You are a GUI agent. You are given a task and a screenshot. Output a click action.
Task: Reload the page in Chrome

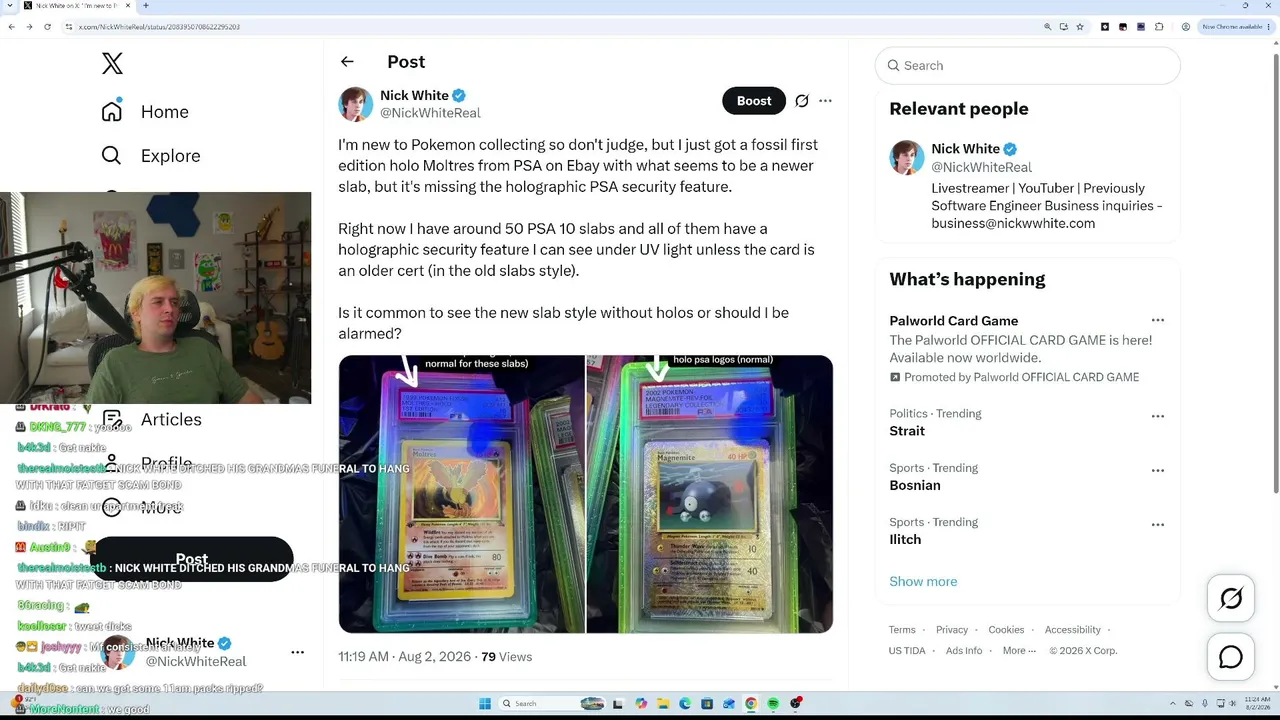tap(47, 27)
